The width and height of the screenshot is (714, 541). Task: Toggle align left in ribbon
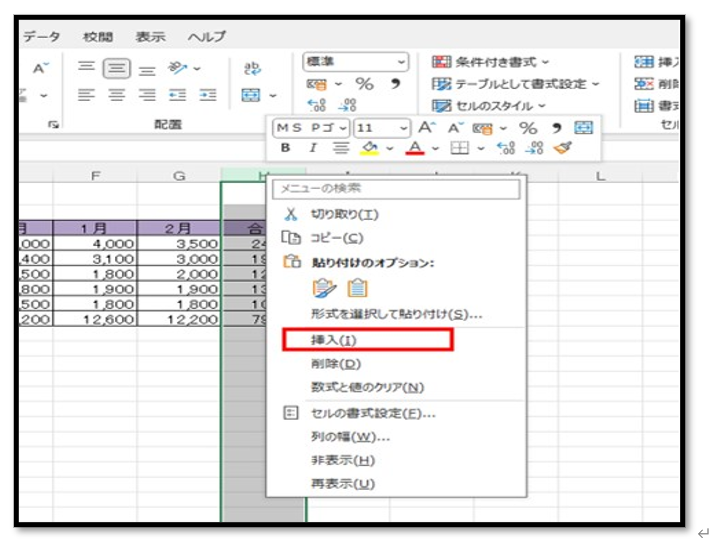(86, 95)
